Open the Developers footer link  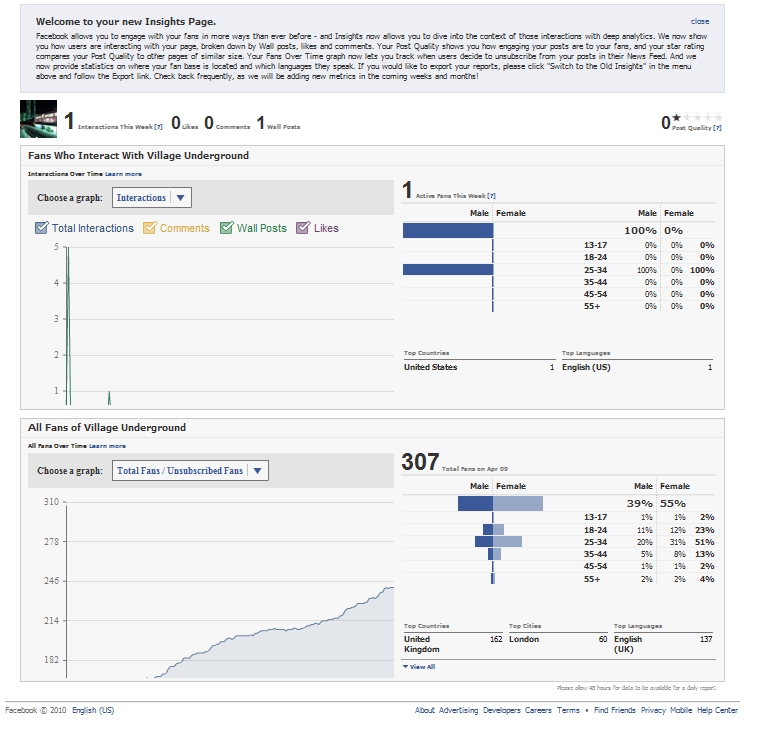502,710
